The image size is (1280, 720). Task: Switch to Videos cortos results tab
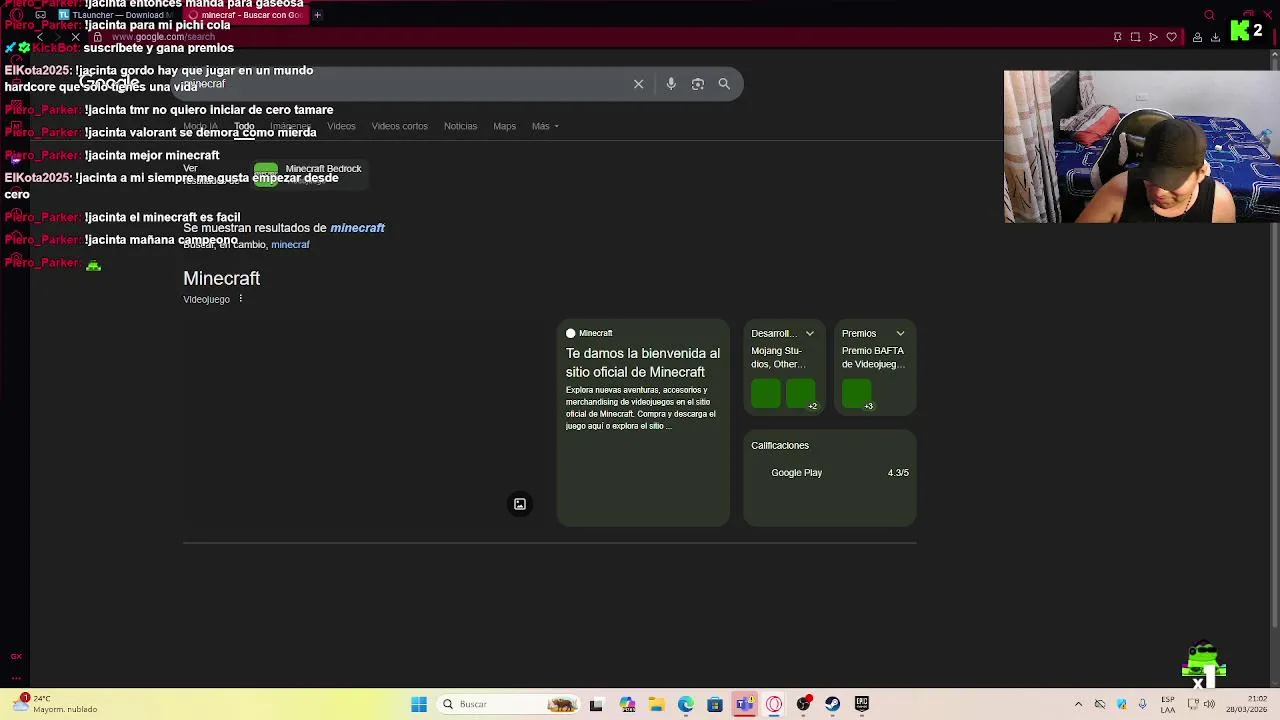(x=399, y=126)
